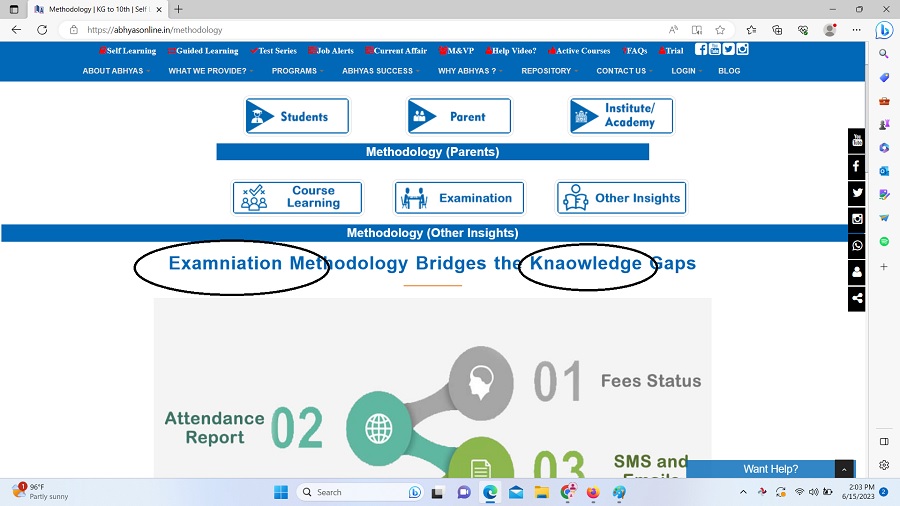Viewport: 900px width, 506px height.
Task: Open the LOGIN dropdown
Action: (x=686, y=71)
